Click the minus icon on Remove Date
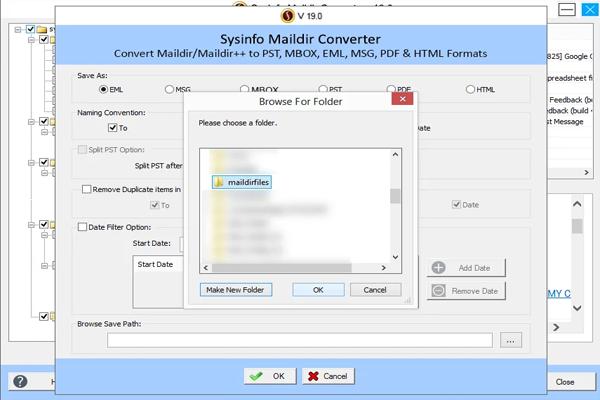Image resolution: width=600 pixels, height=400 pixels. [439, 291]
